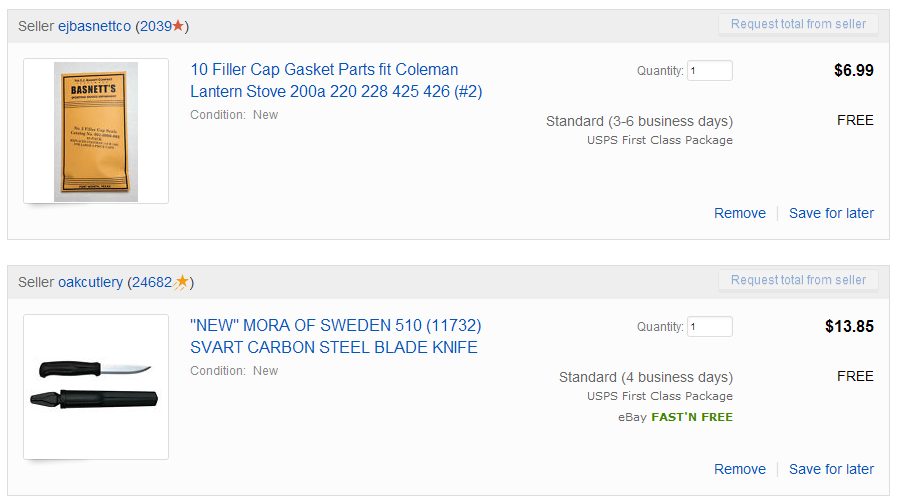The height and width of the screenshot is (503, 897).
Task: Open seller ejbasnettco's profile
Action: (x=94, y=26)
